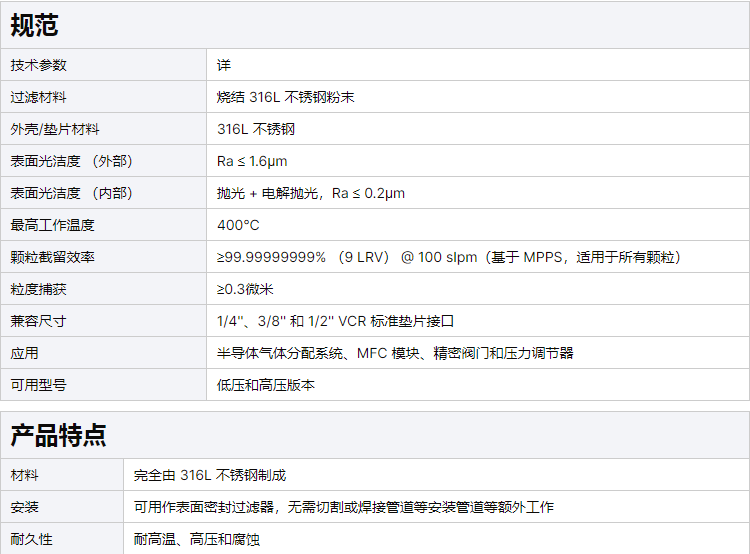Click the 规范 section heading
The width and height of the screenshot is (750, 554).
(34, 25)
